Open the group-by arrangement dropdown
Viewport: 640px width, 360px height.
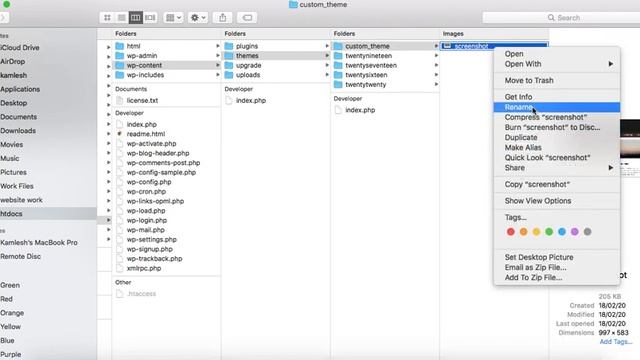click(x=173, y=18)
